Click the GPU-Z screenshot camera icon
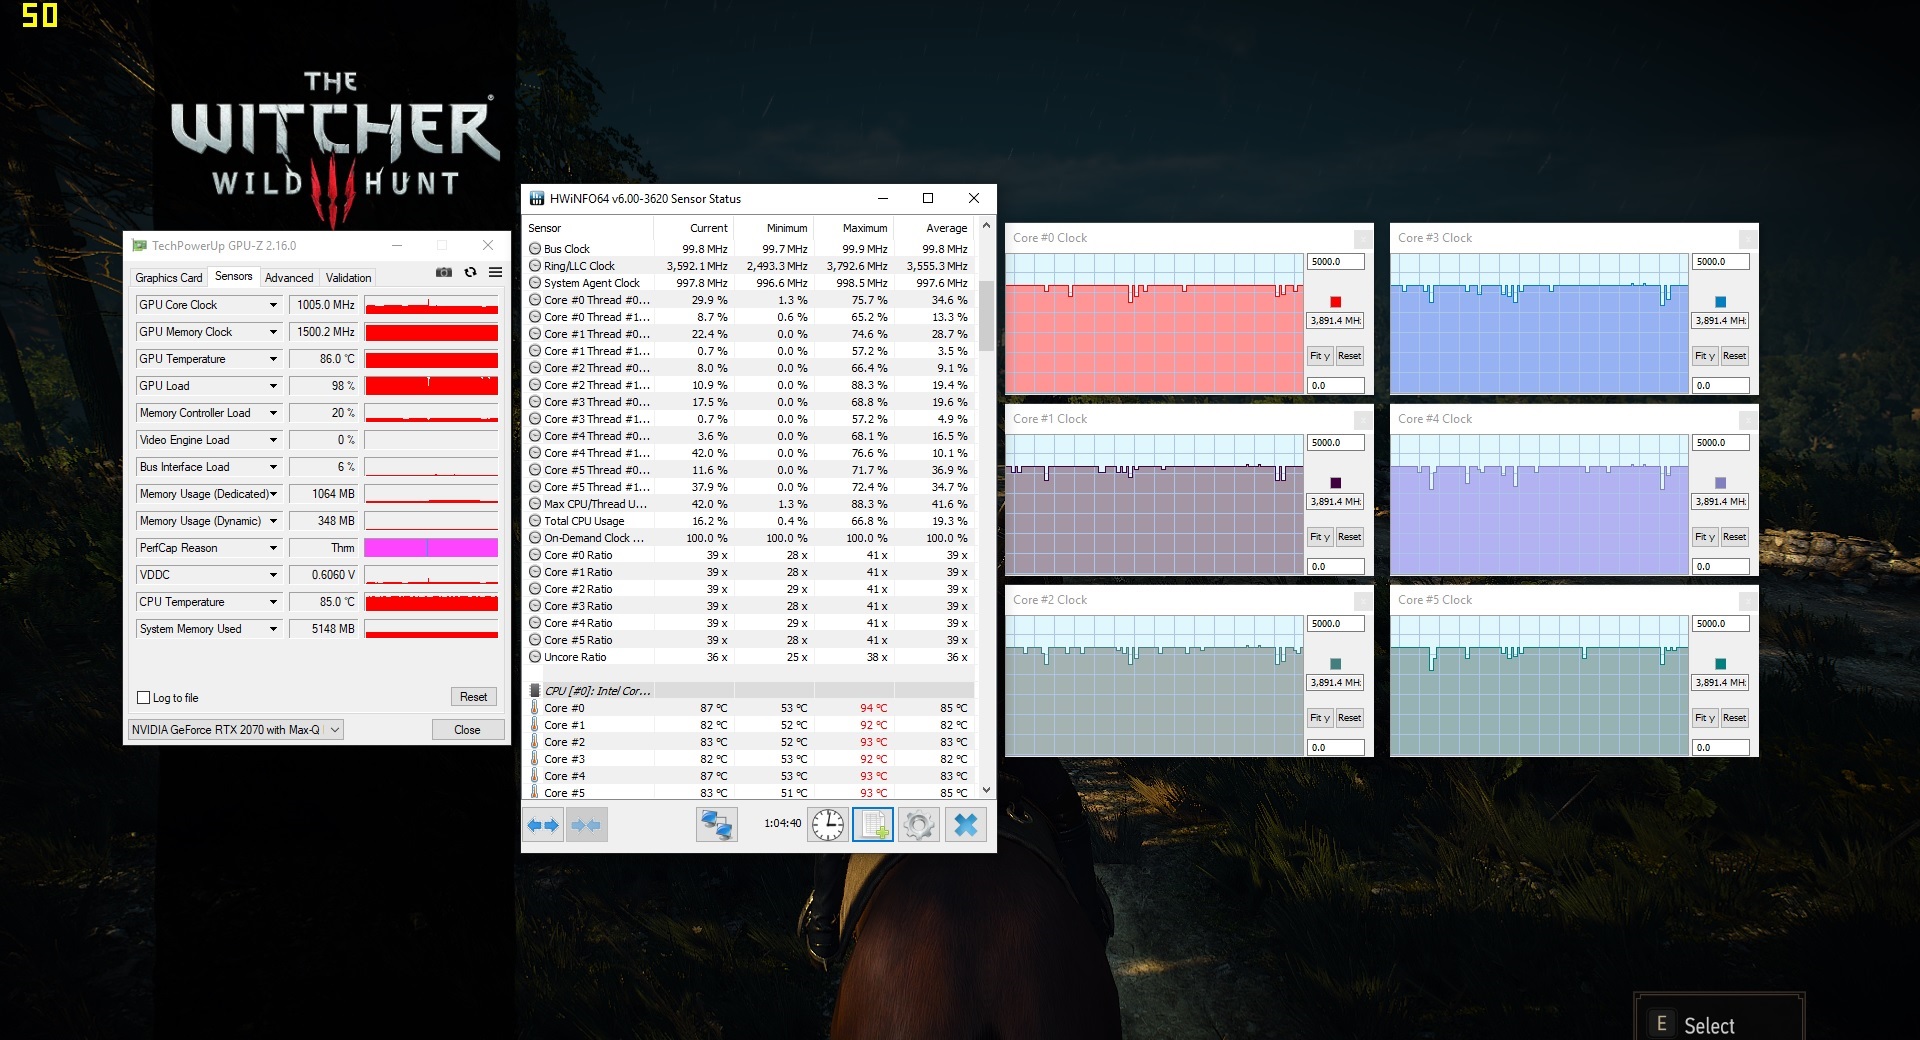This screenshot has height=1040, width=1920. tap(444, 272)
